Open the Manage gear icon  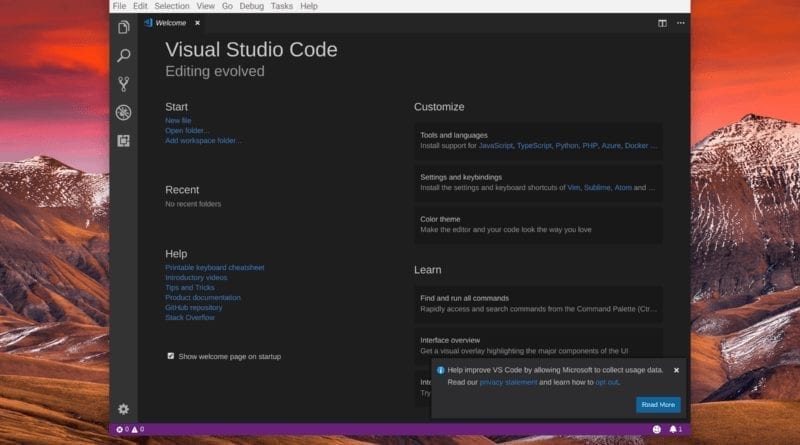[x=123, y=409]
